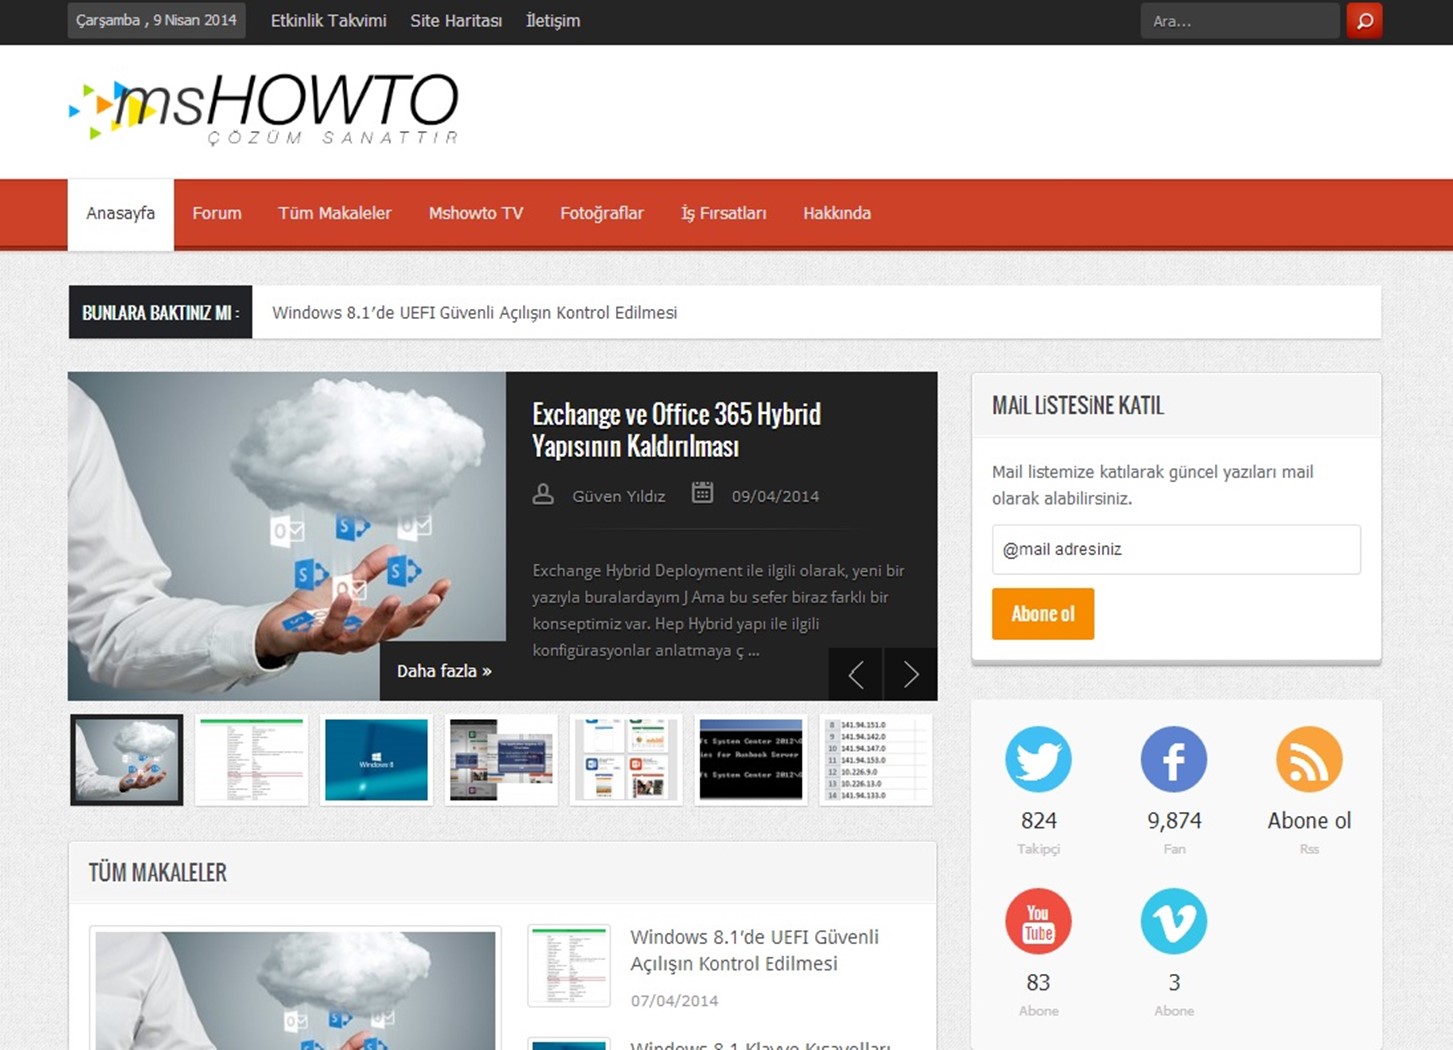Image resolution: width=1453 pixels, height=1050 pixels.
Task: Click the author icon beside Güven Yıldız
Action: click(x=543, y=494)
